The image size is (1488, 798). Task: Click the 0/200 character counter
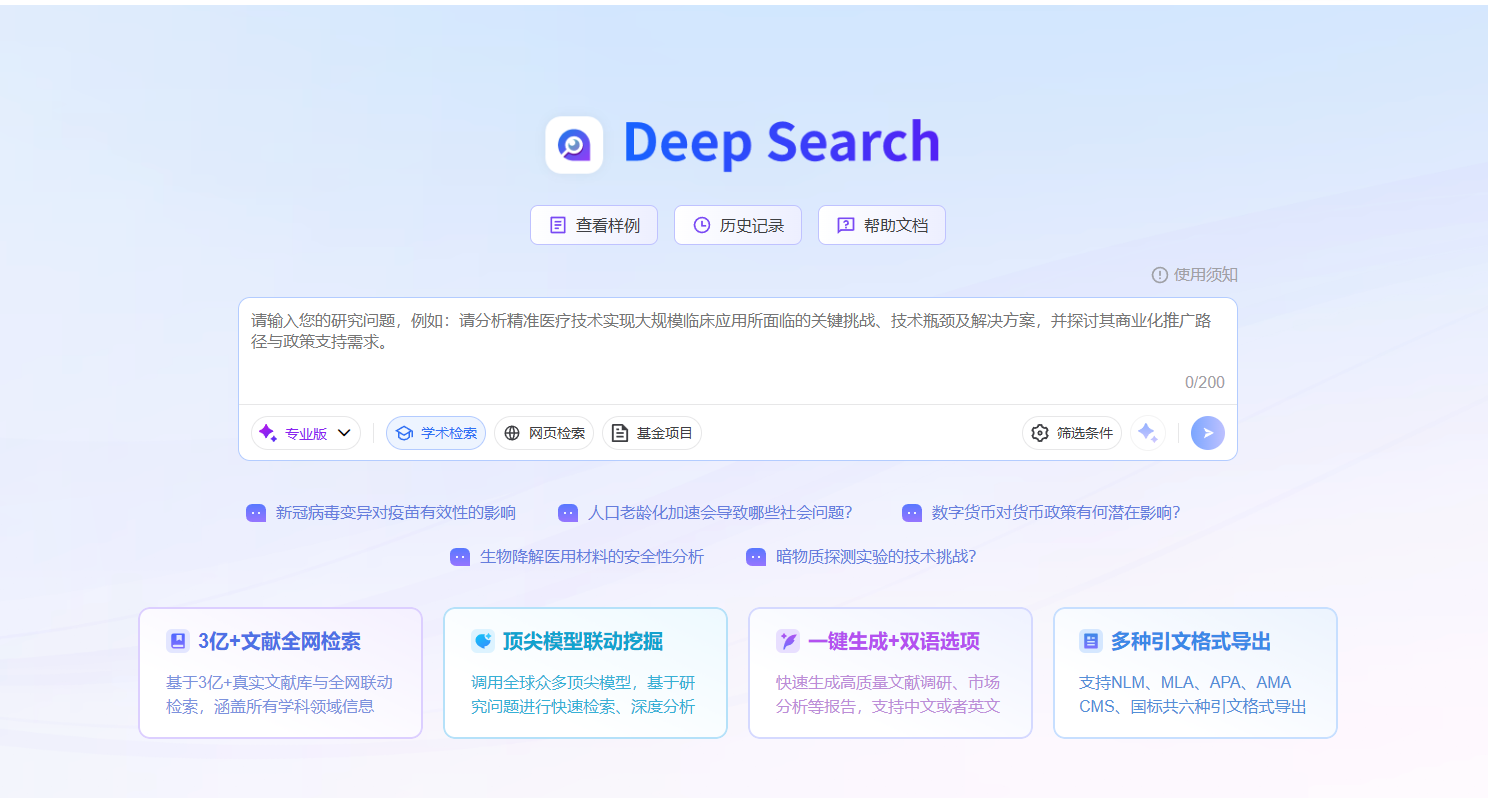pyautogui.click(x=1204, y=382)
